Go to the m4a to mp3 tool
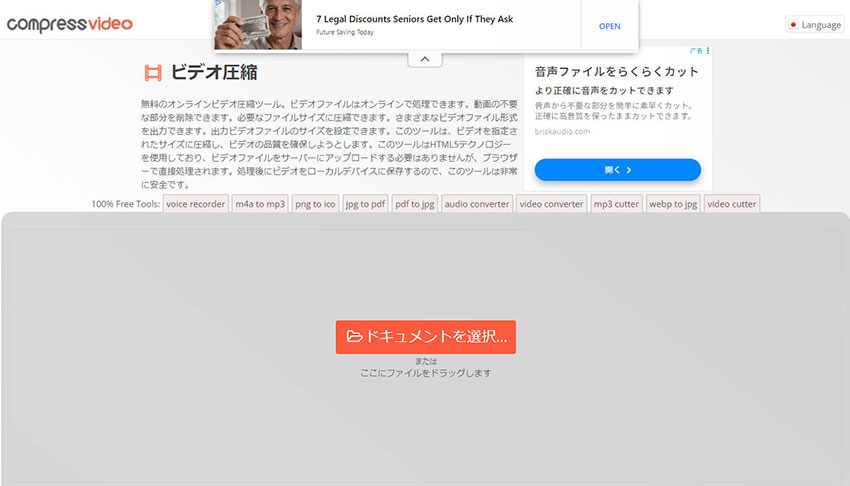 click(259, 204)
